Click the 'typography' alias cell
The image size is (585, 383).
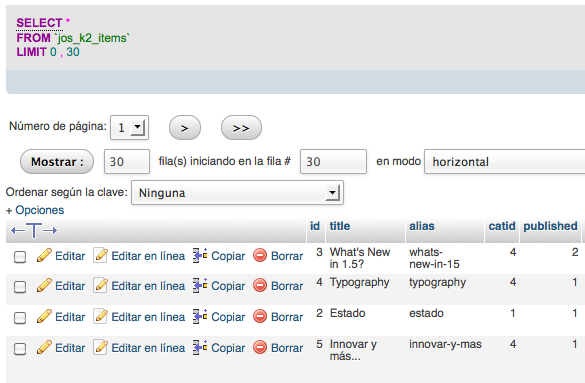pyautogui.click(x=437, y=282)
